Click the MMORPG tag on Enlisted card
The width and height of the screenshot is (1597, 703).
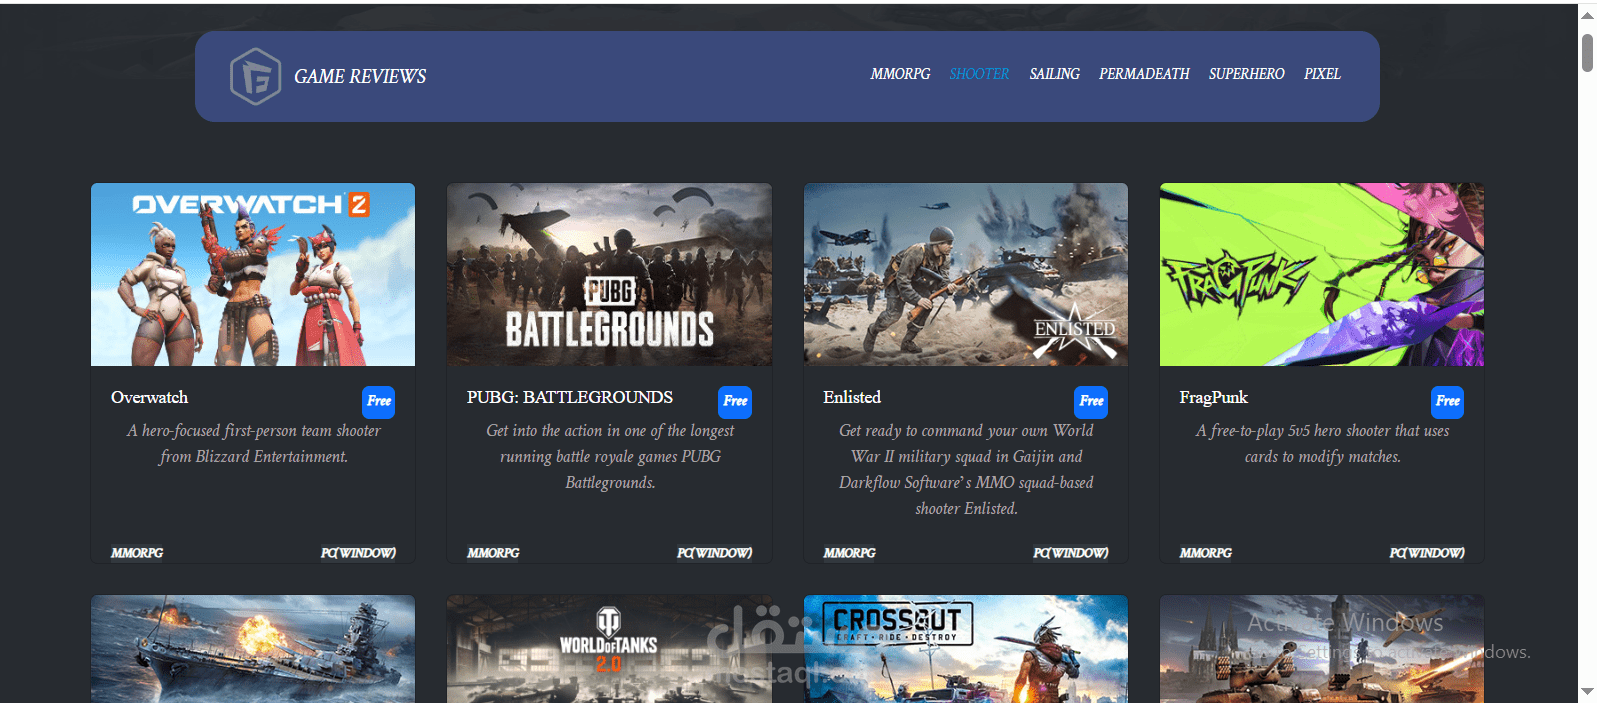click(x=849, y=553)
